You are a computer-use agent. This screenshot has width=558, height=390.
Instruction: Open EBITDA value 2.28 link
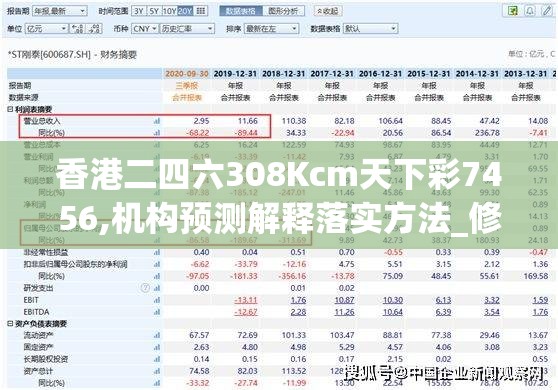[x=298, y=312]
